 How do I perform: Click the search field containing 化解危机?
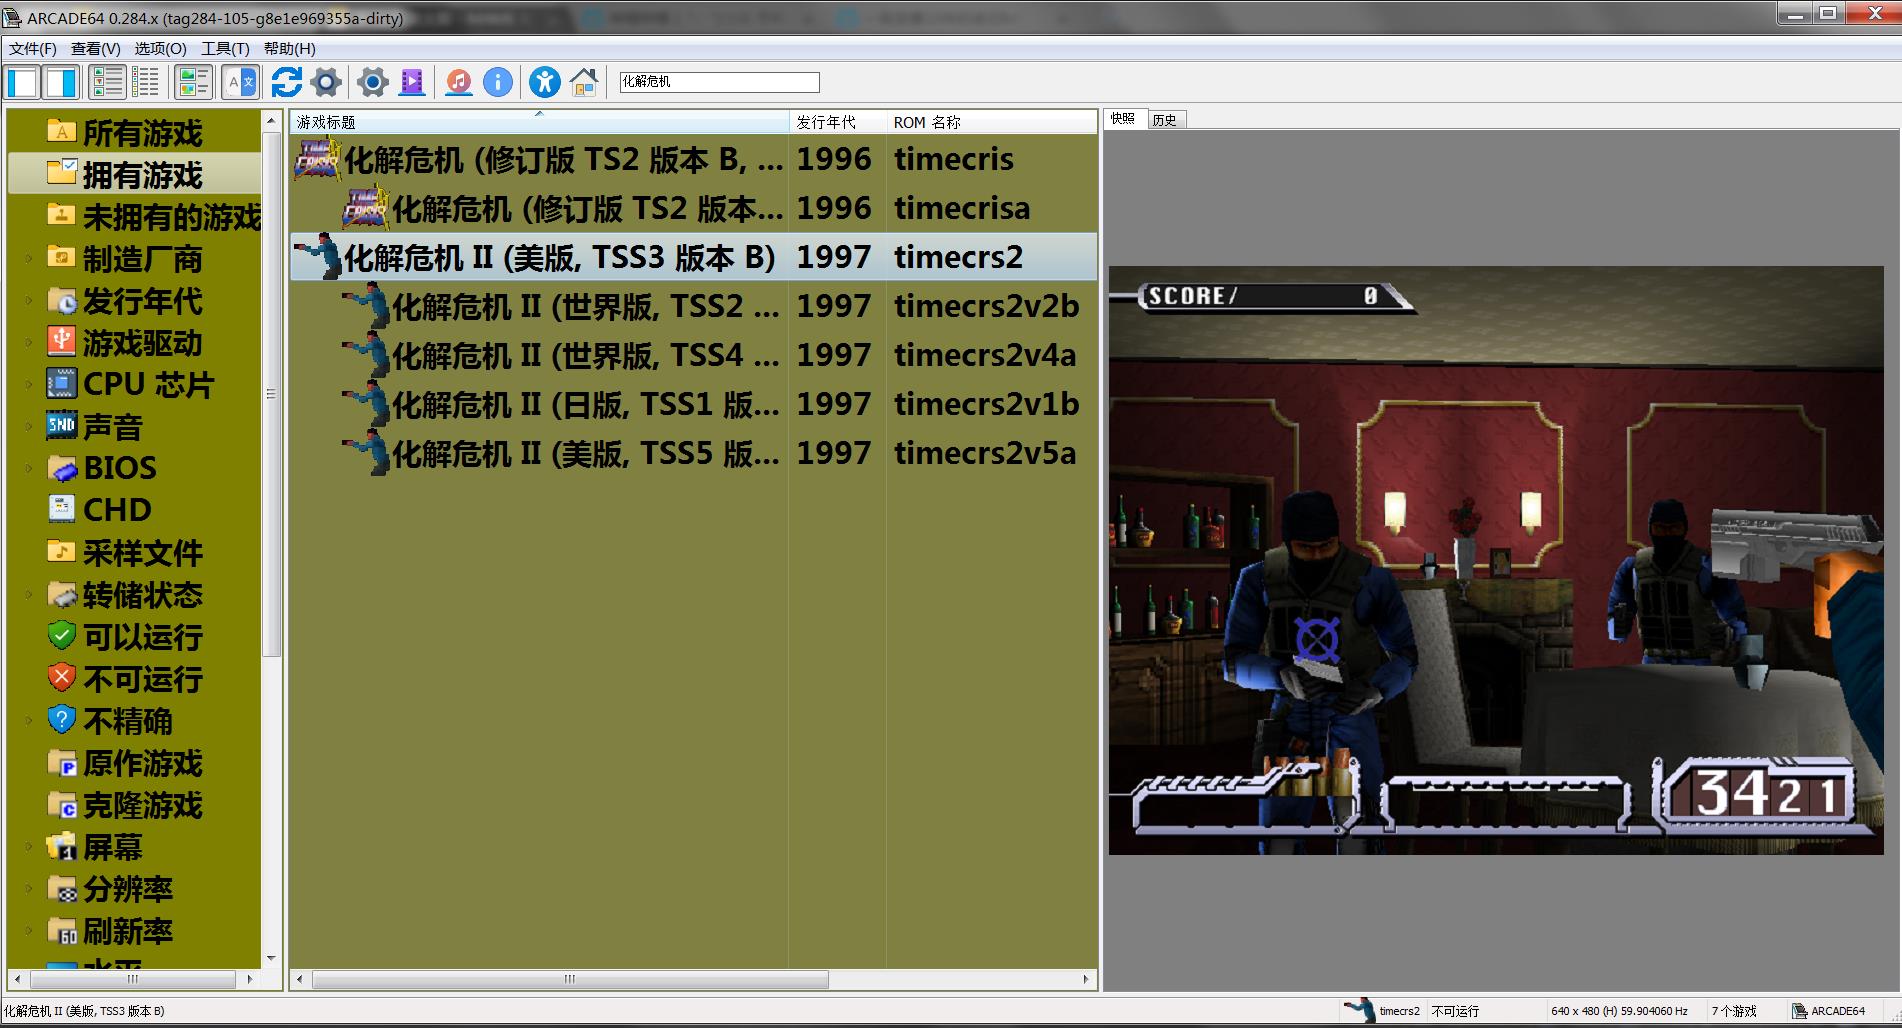[718, 82]
